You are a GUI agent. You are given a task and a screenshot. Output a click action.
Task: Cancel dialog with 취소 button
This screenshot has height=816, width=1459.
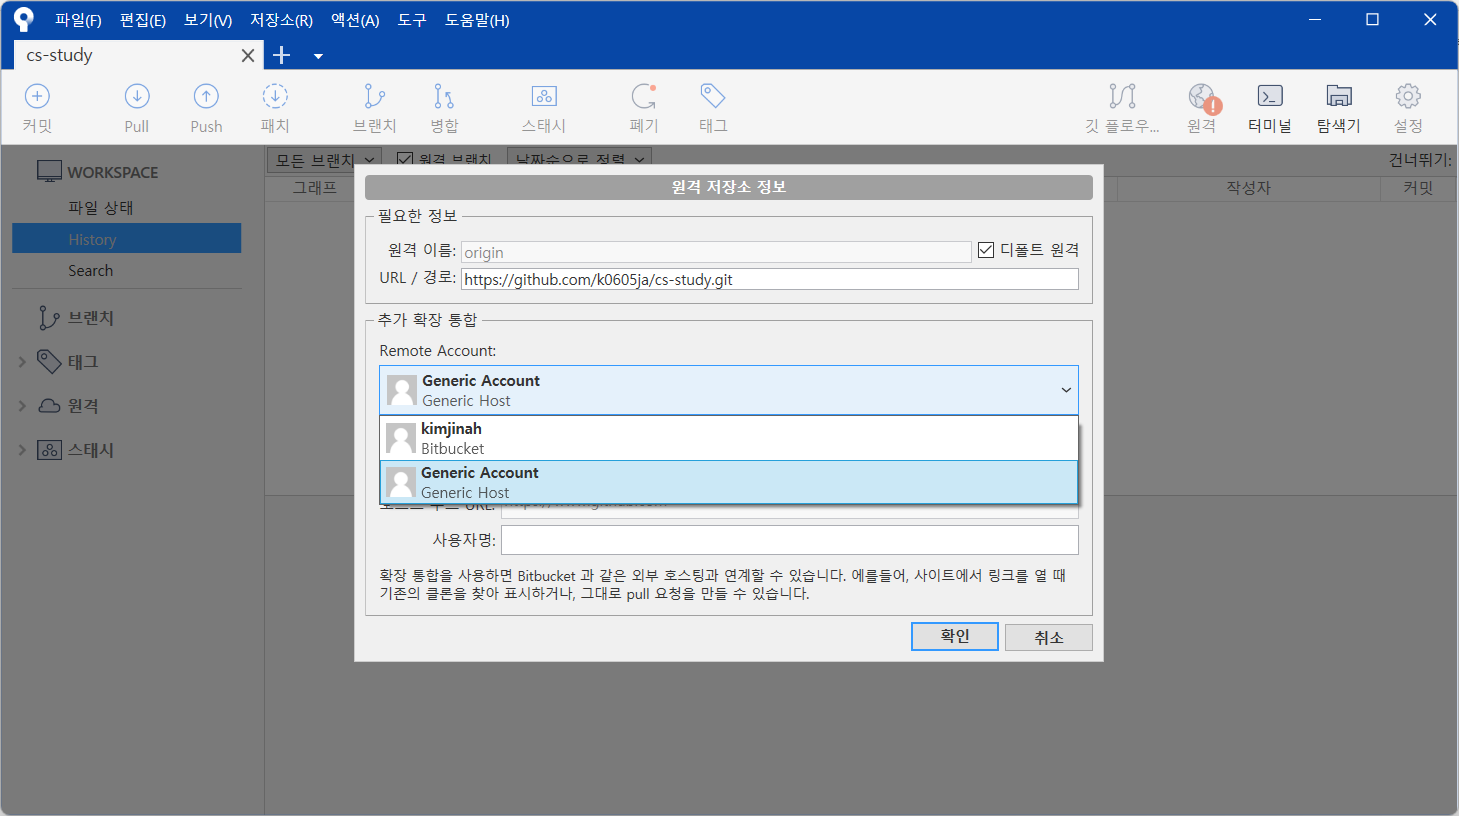pyautogui.click(x=1049, y=637)
